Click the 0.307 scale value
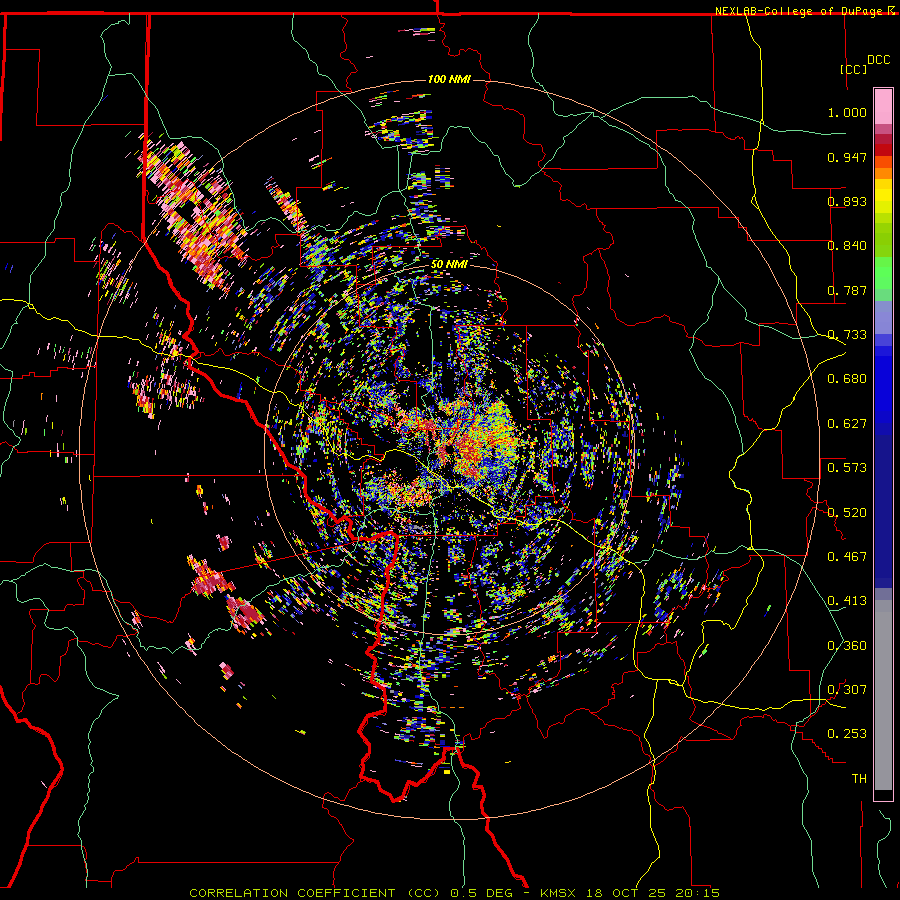Image resolution: width=900 pixels, height=900 pixels. [847, 690]
